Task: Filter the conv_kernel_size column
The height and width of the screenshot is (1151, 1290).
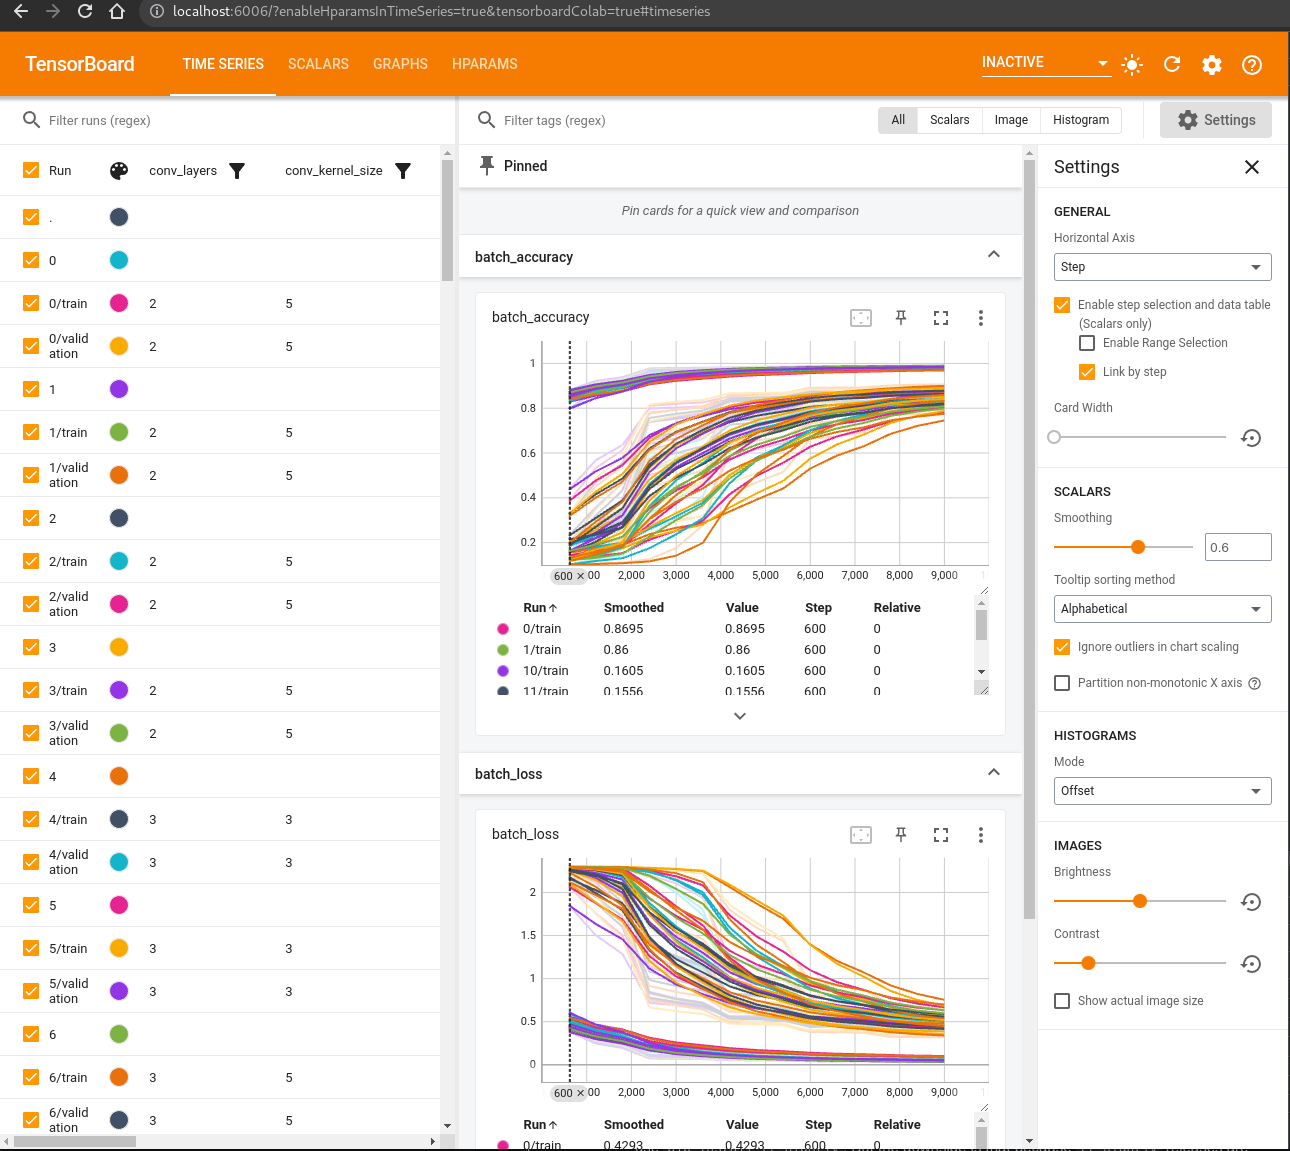Action: point(403,171)
